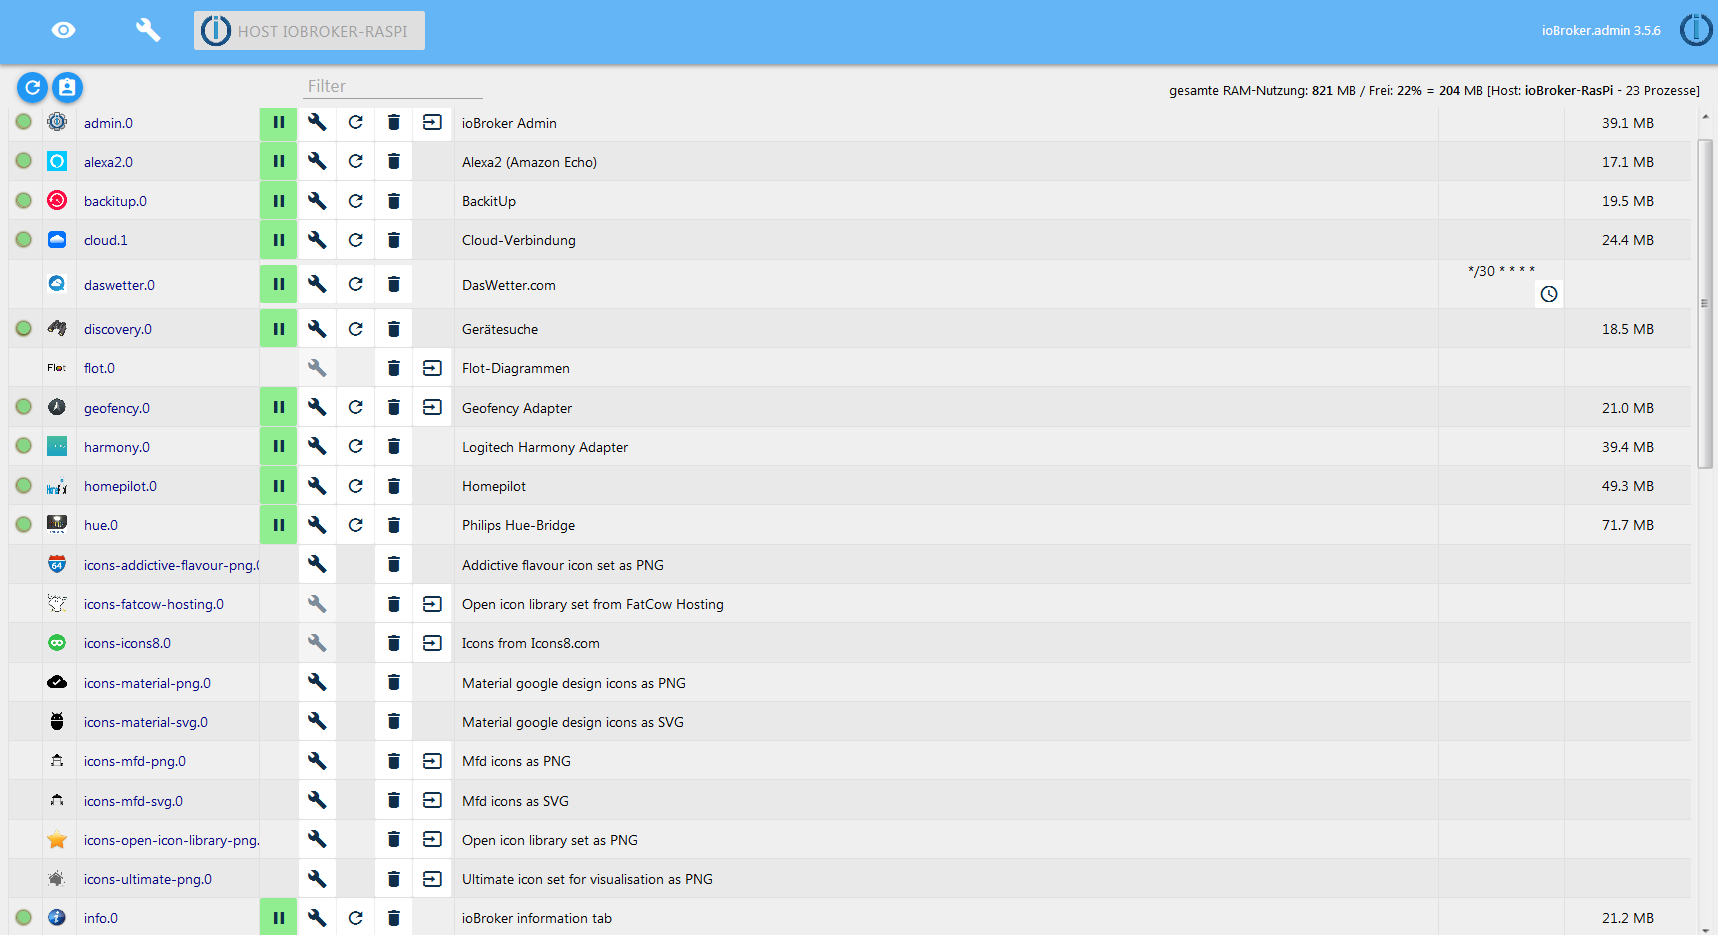Open flot.0 web link icon
Image resolution: width=1718 pixels, height=935 pixels.
(432, 368)
